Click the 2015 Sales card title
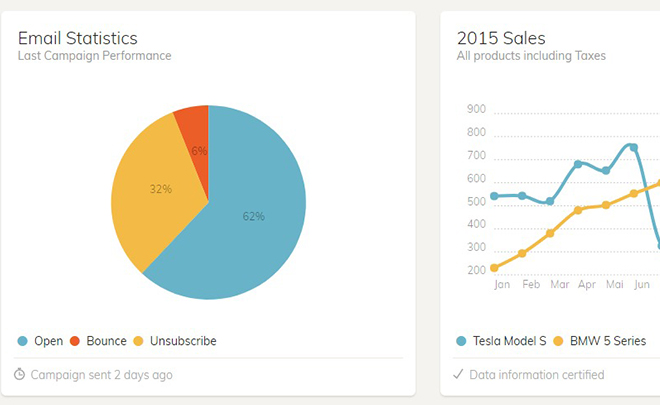 pos(501,38)
